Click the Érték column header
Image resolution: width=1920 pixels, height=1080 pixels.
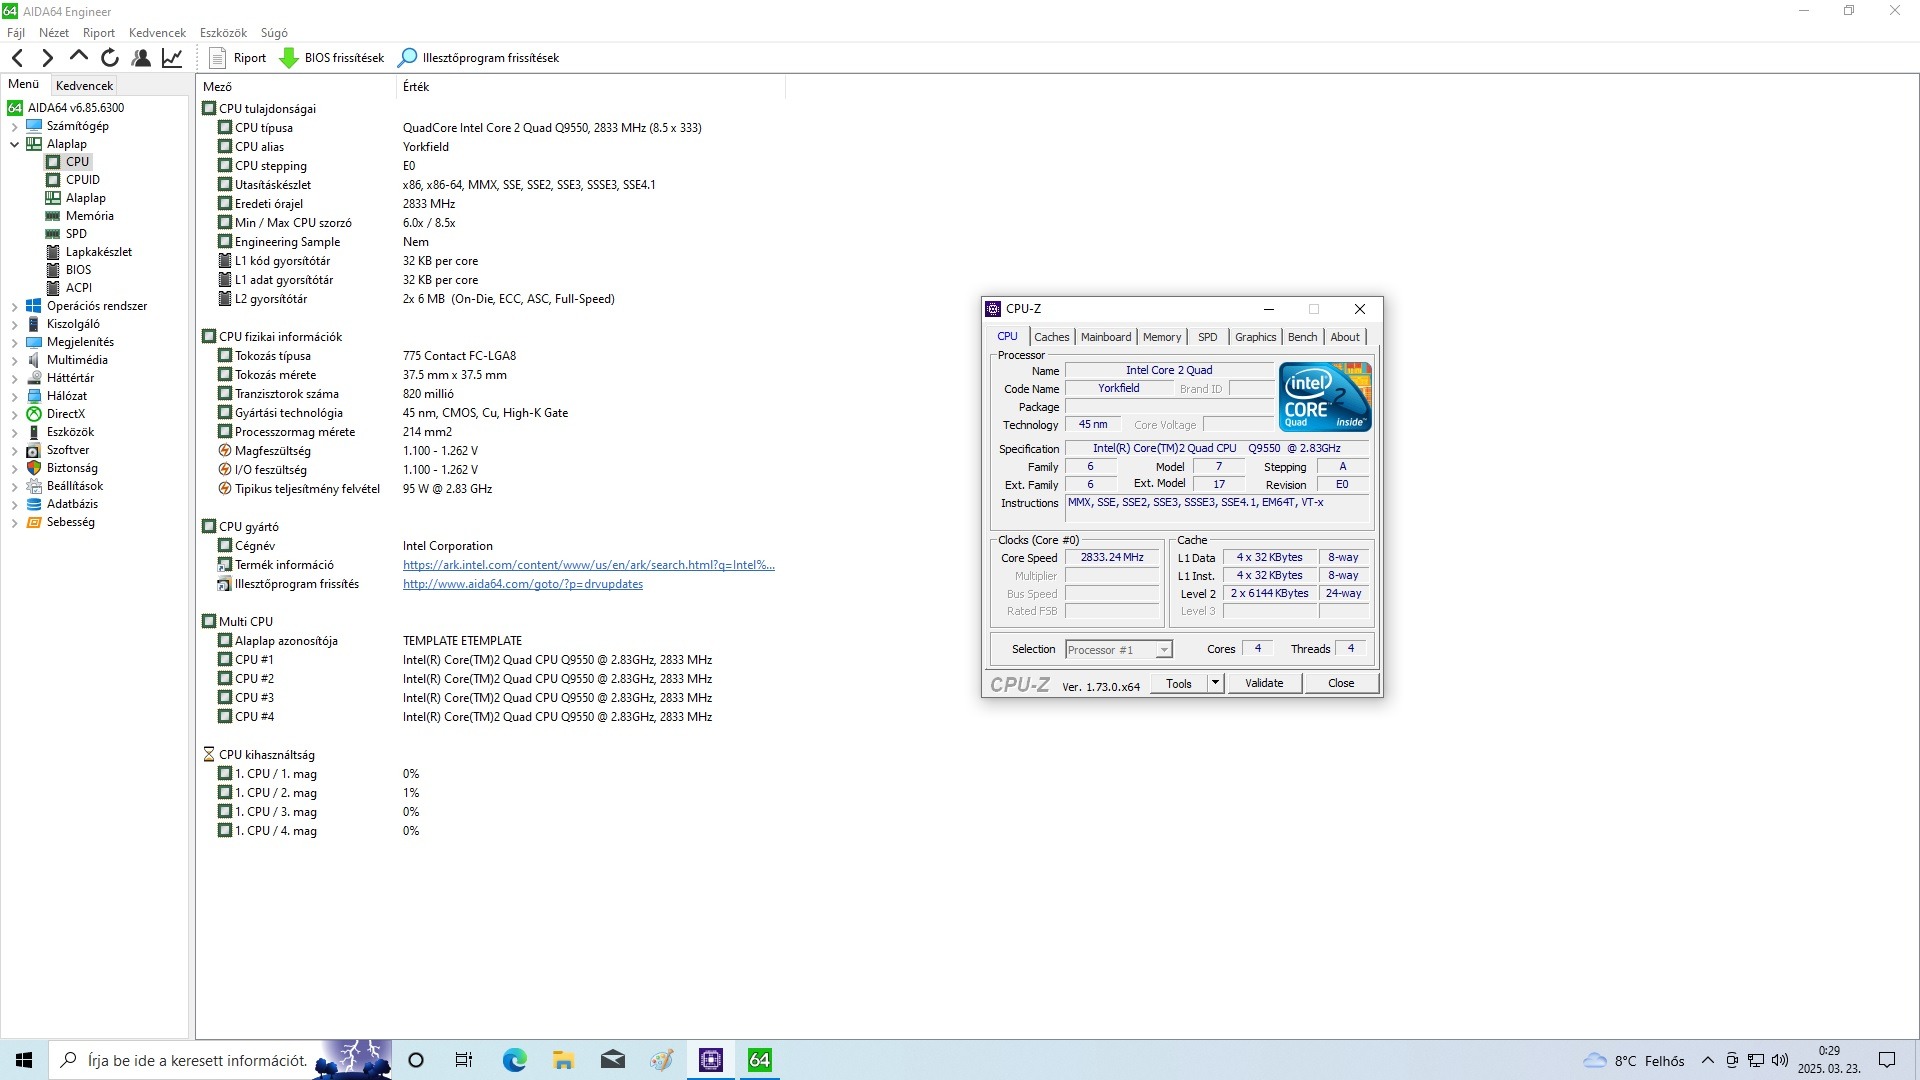tap(590, 87)
